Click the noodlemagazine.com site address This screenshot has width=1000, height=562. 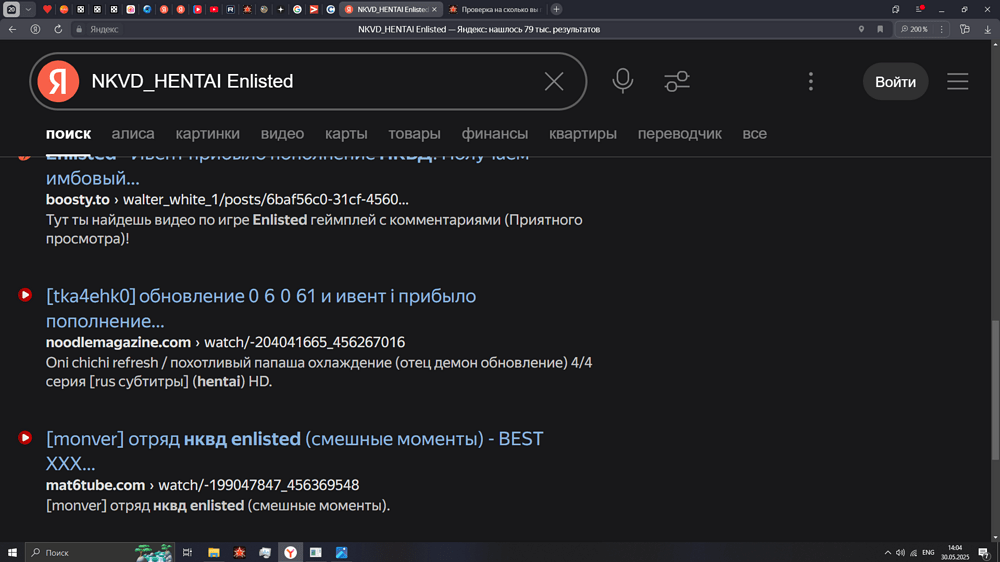pos(118,343)
